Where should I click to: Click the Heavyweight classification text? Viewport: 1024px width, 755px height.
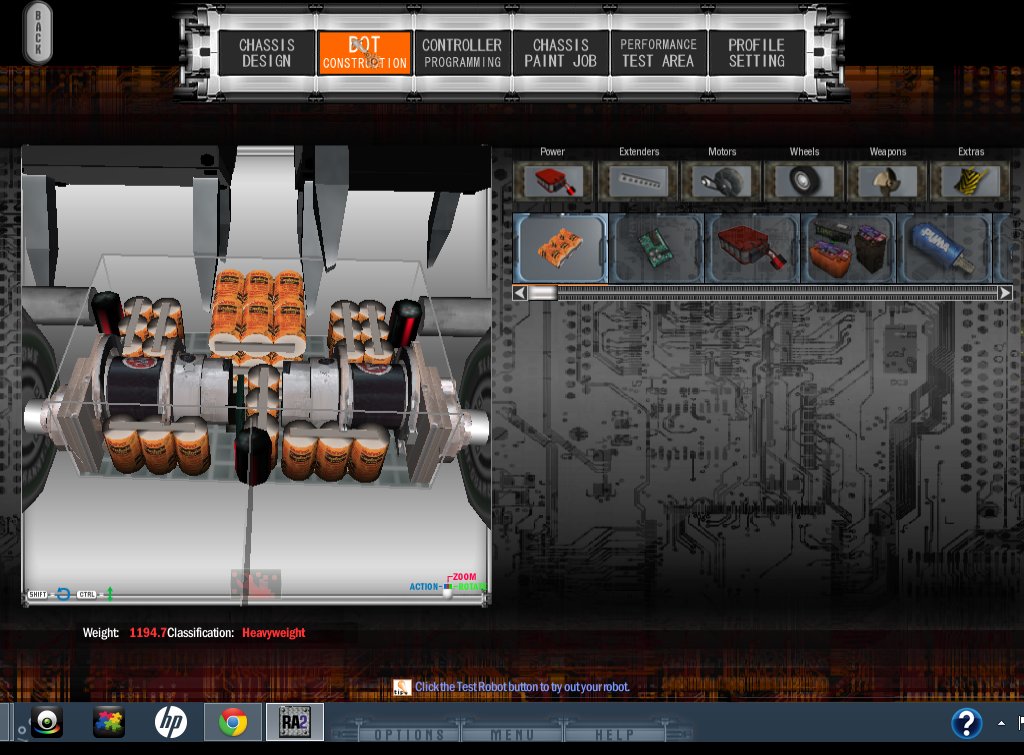pos(273,633)
